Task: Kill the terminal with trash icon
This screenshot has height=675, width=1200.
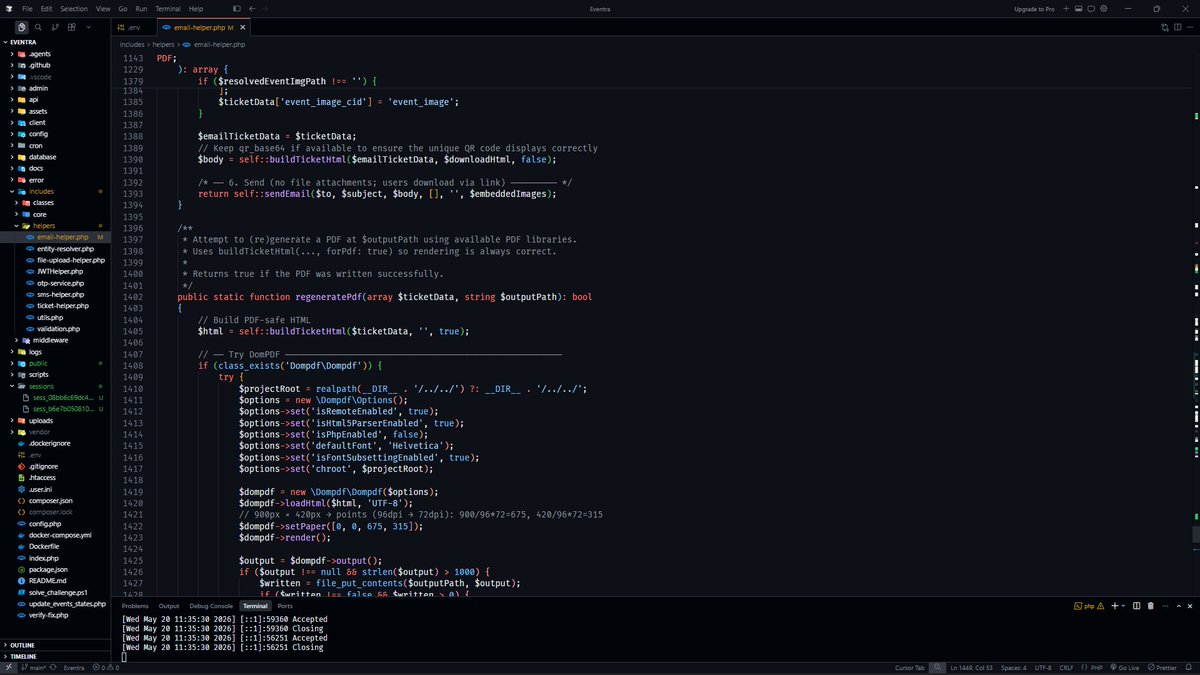Action: pos(1150,606)
